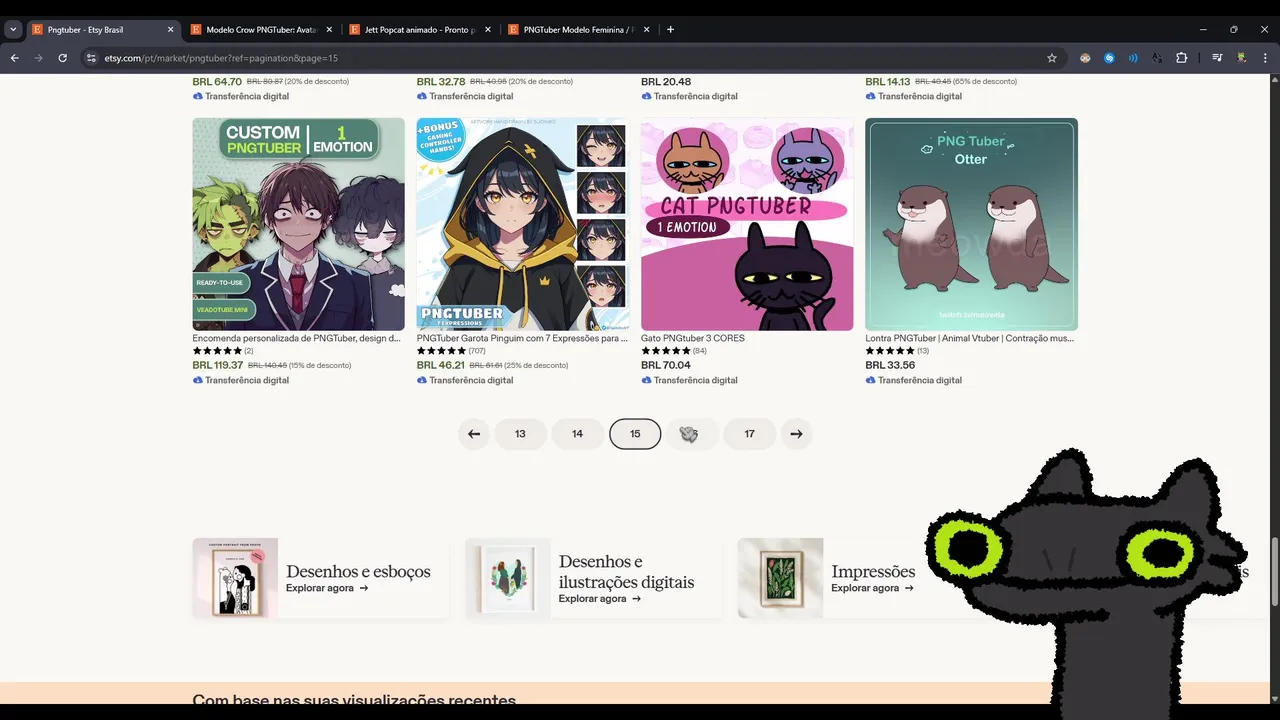Switch to the Modelo Crow PNGTuber tab
The width and height of the screenshot is (1280, 720).
(261, 30)
